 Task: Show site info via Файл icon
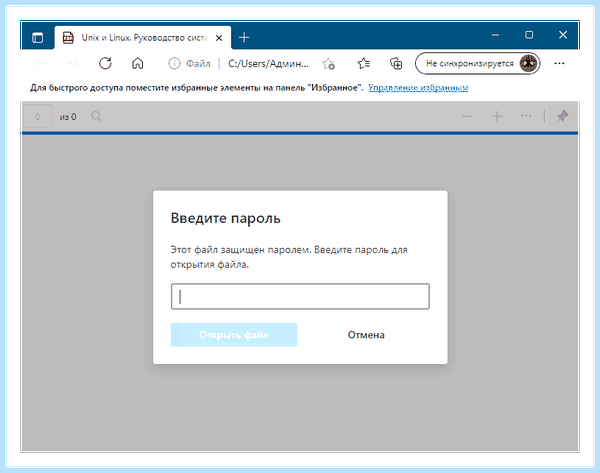[x=174, y=64]
